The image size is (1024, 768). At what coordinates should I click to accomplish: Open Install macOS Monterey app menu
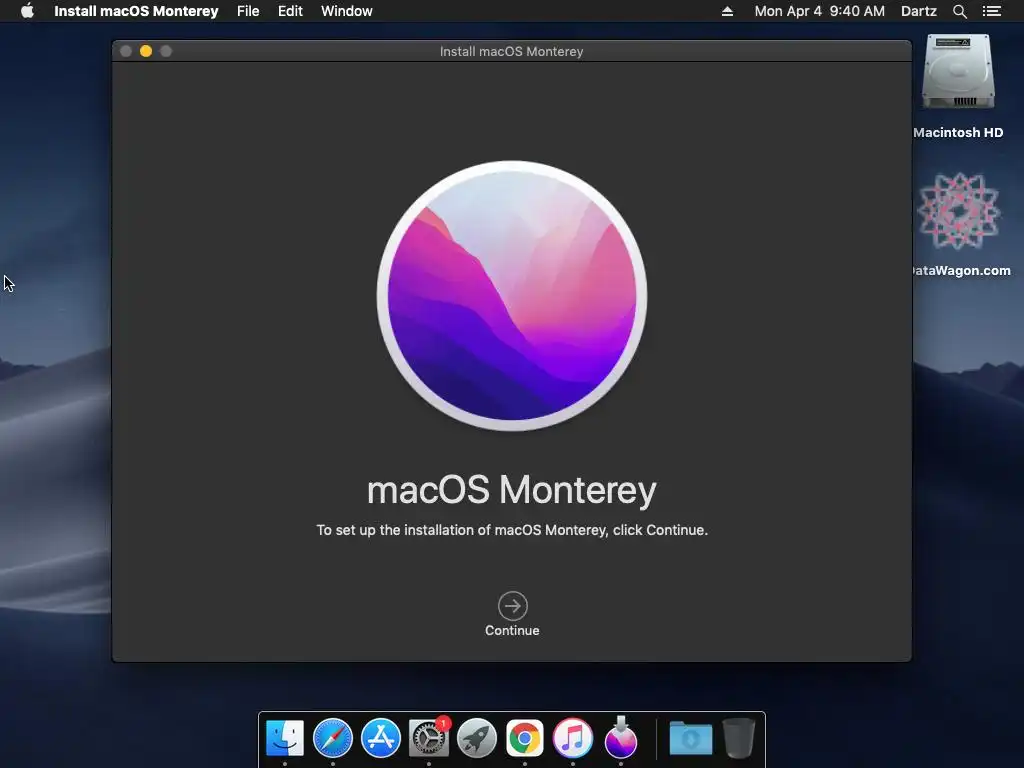(136, 11)
